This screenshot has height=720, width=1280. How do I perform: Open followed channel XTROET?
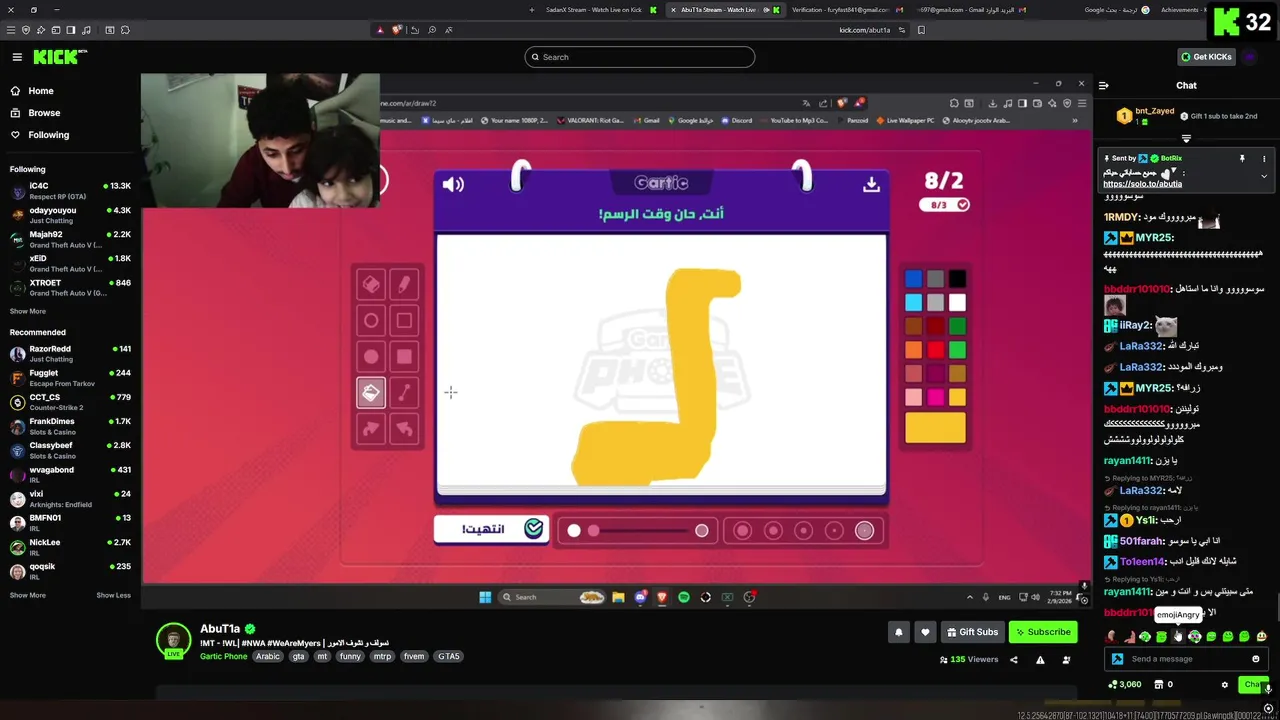click(70, 287)
